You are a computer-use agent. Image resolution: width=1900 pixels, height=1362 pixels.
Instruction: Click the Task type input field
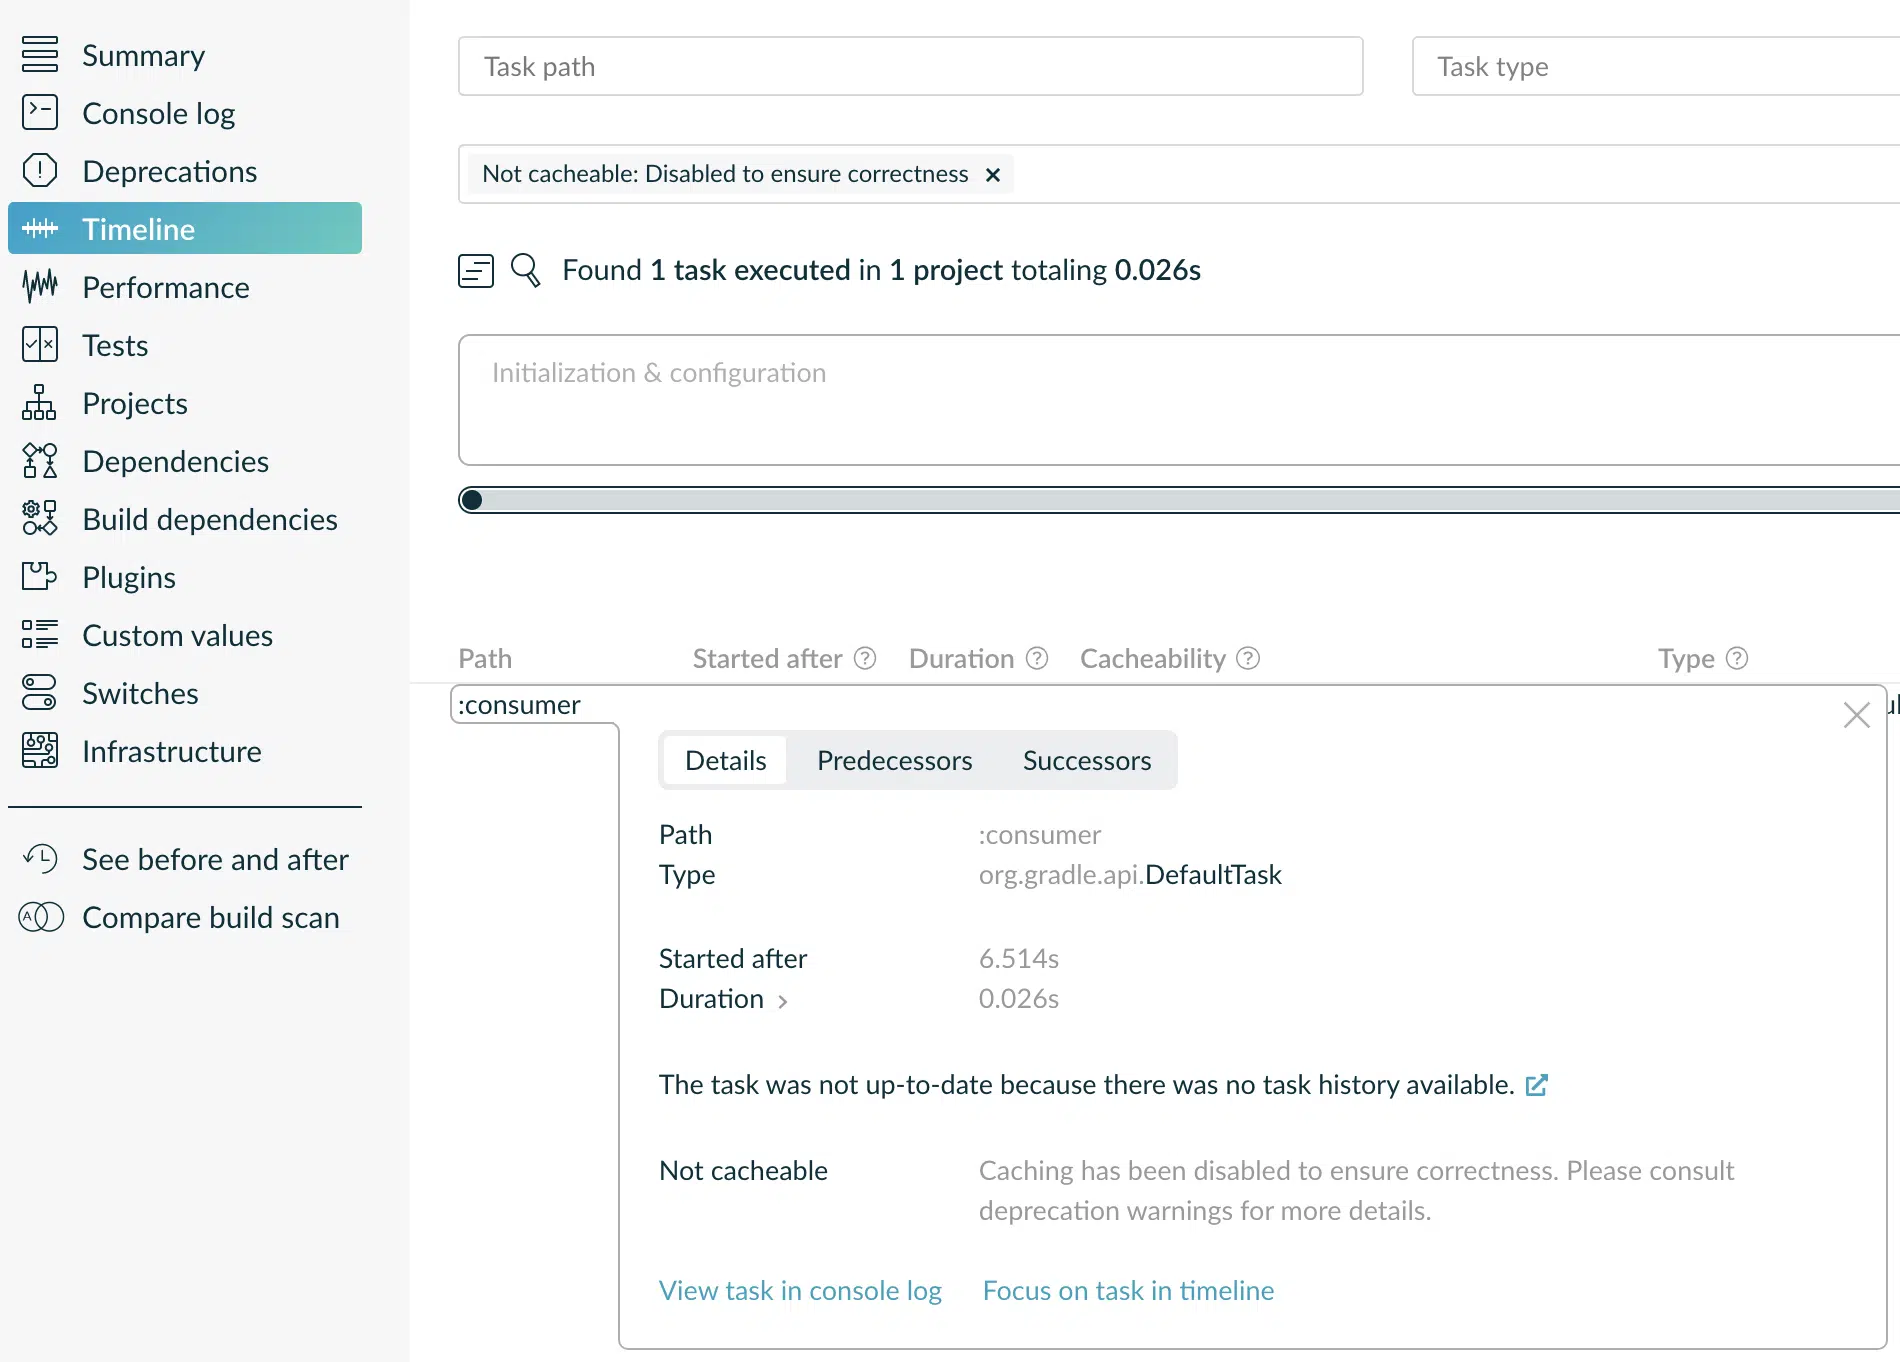[x=1656, y=67]
